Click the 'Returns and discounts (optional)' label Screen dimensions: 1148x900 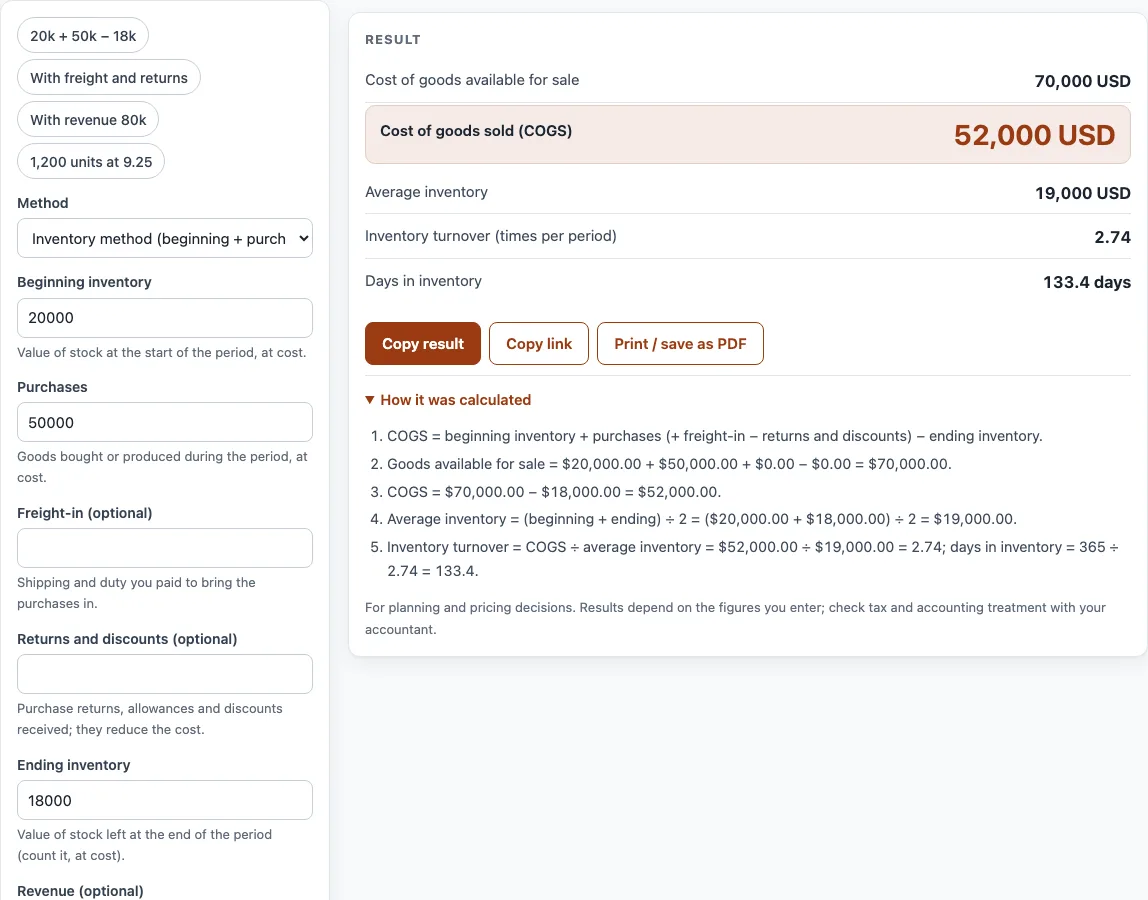(127, 639)
